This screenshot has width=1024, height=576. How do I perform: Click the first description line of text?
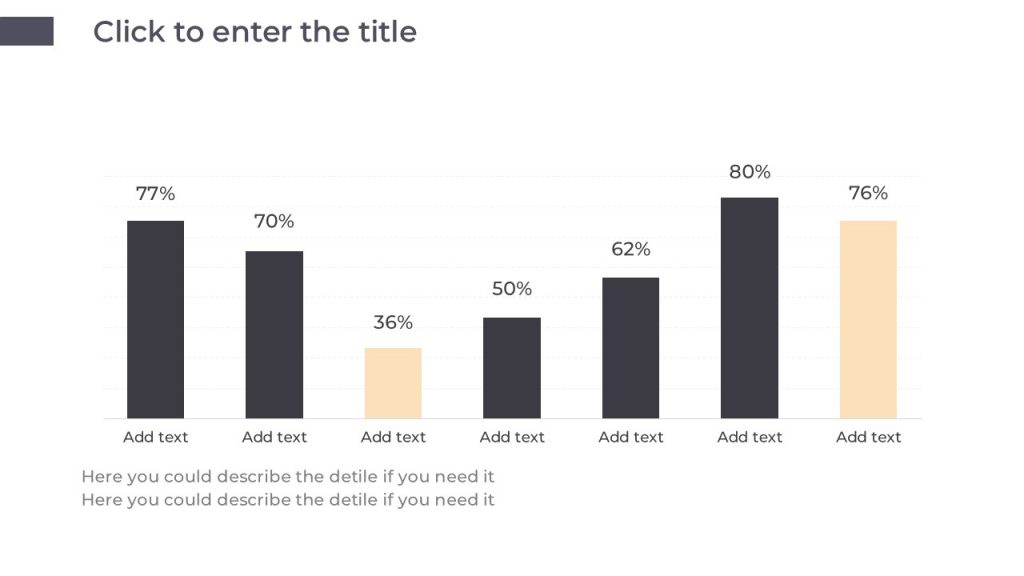tap(288, 477)
